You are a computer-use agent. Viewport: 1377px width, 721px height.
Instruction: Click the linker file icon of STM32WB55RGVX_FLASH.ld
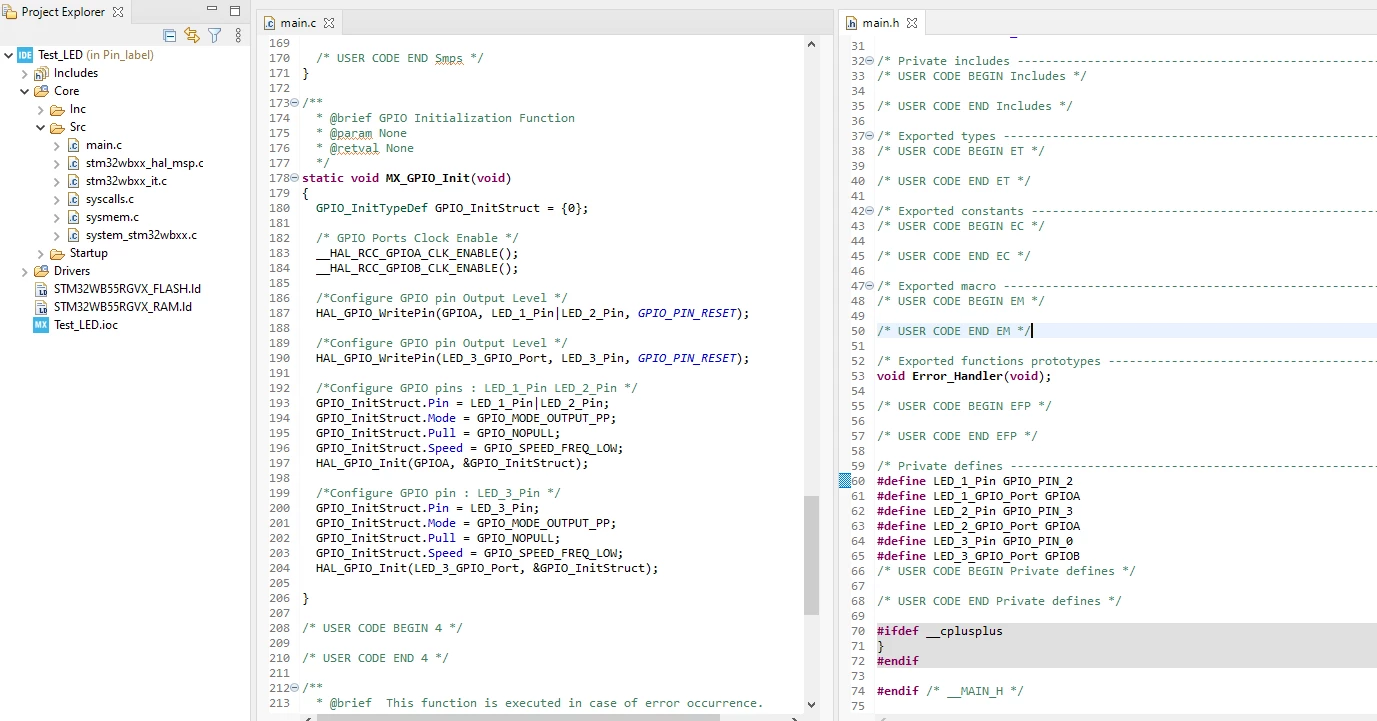[41, 289]
